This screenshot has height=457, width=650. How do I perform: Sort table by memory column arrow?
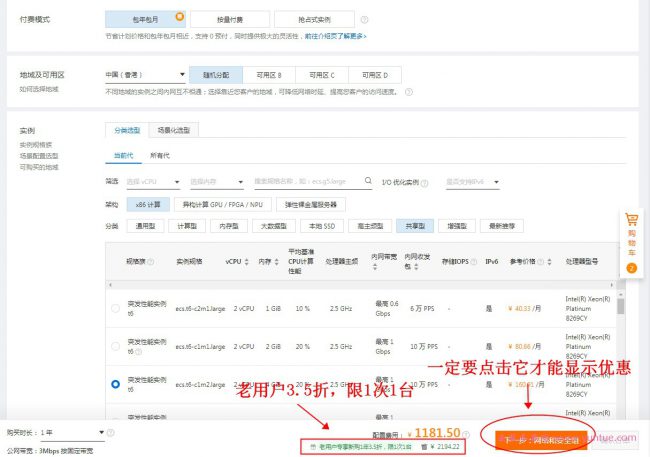coord(276,261)
